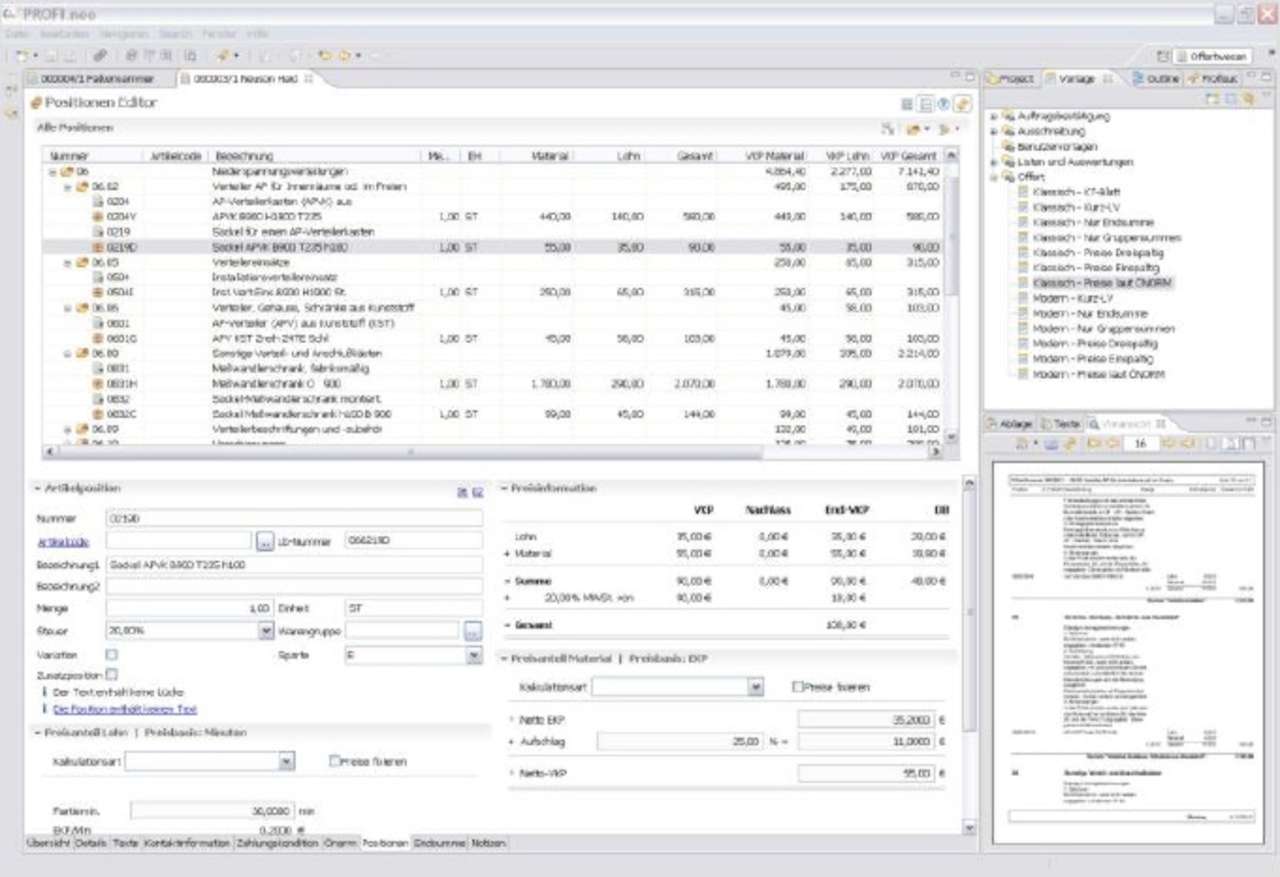Click the new document icon in main toolbar
The height and width of the screenshot is (877, 1280).
point(21,56)
